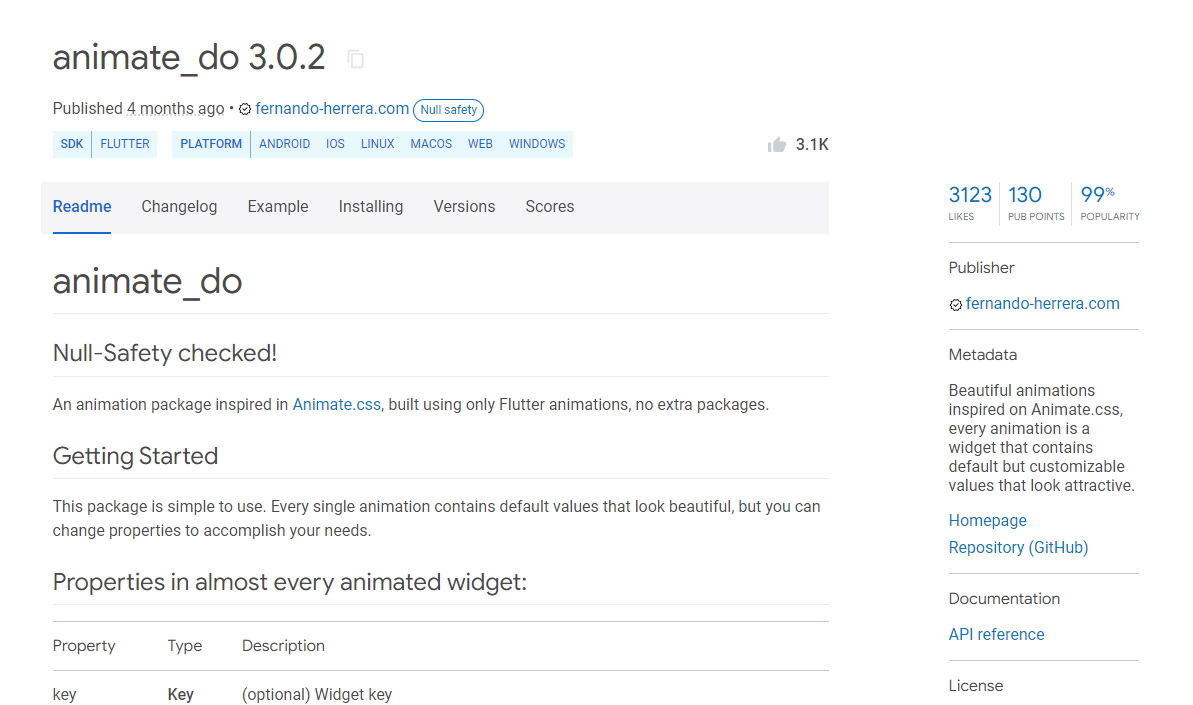Click the 'Property' column header
Viewport: 1193px width, 705px height.
[84, 646]
